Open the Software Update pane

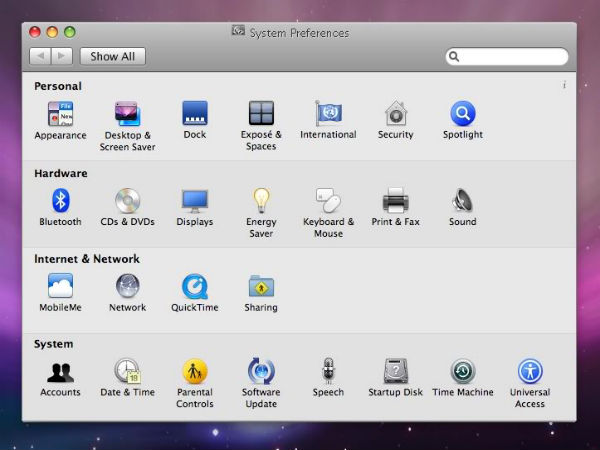click(261, 372)
